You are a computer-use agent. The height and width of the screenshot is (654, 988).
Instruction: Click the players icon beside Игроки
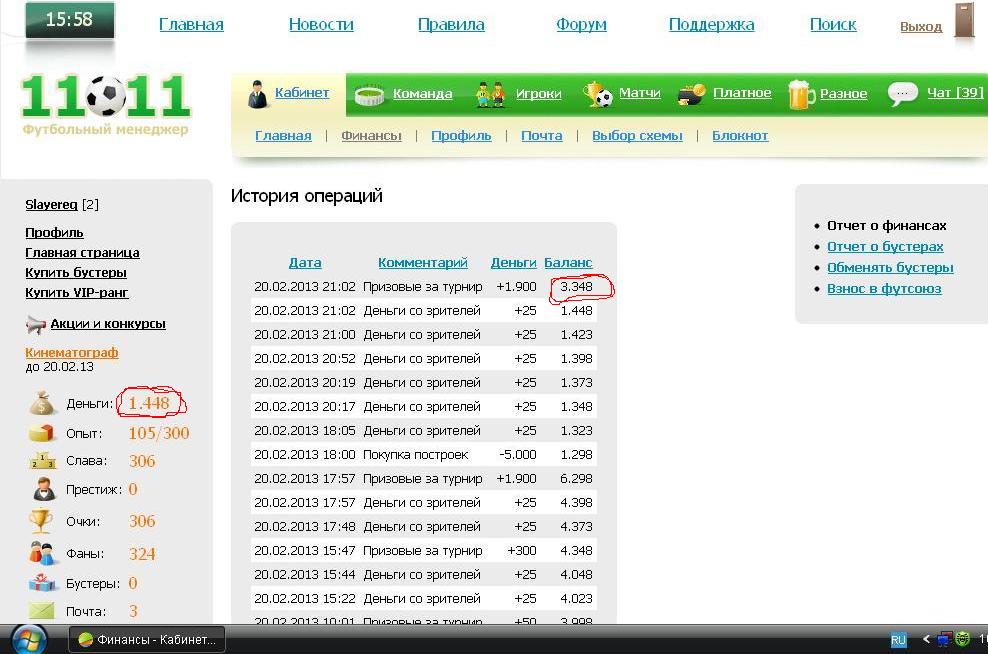tap(490, 94)
